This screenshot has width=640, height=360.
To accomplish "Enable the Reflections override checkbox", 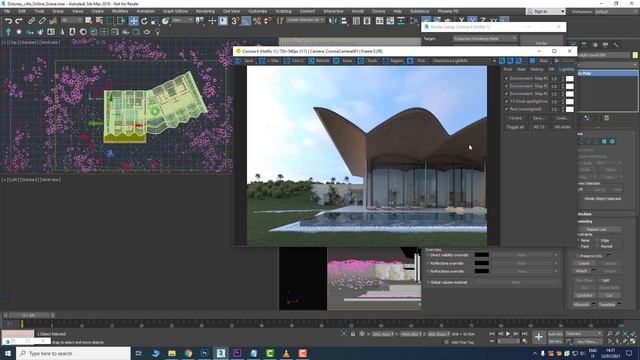I will tap(428, 263).
